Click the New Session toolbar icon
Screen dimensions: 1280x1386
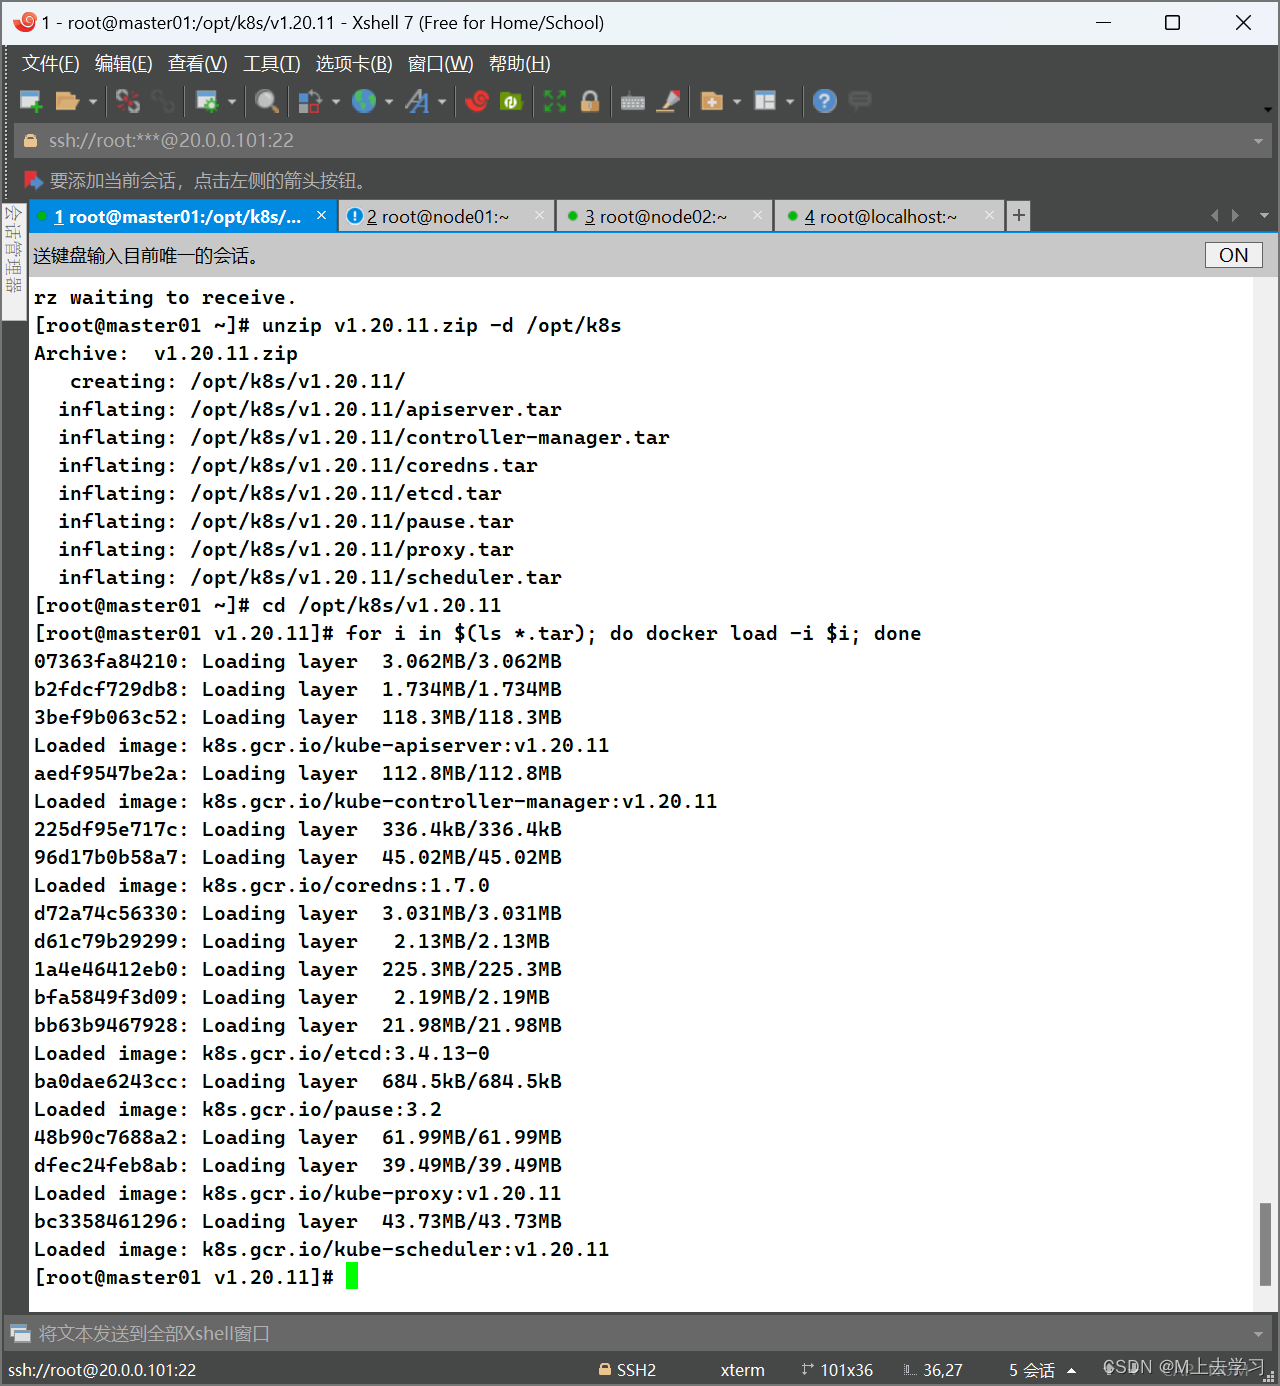(x=31, y=101)
